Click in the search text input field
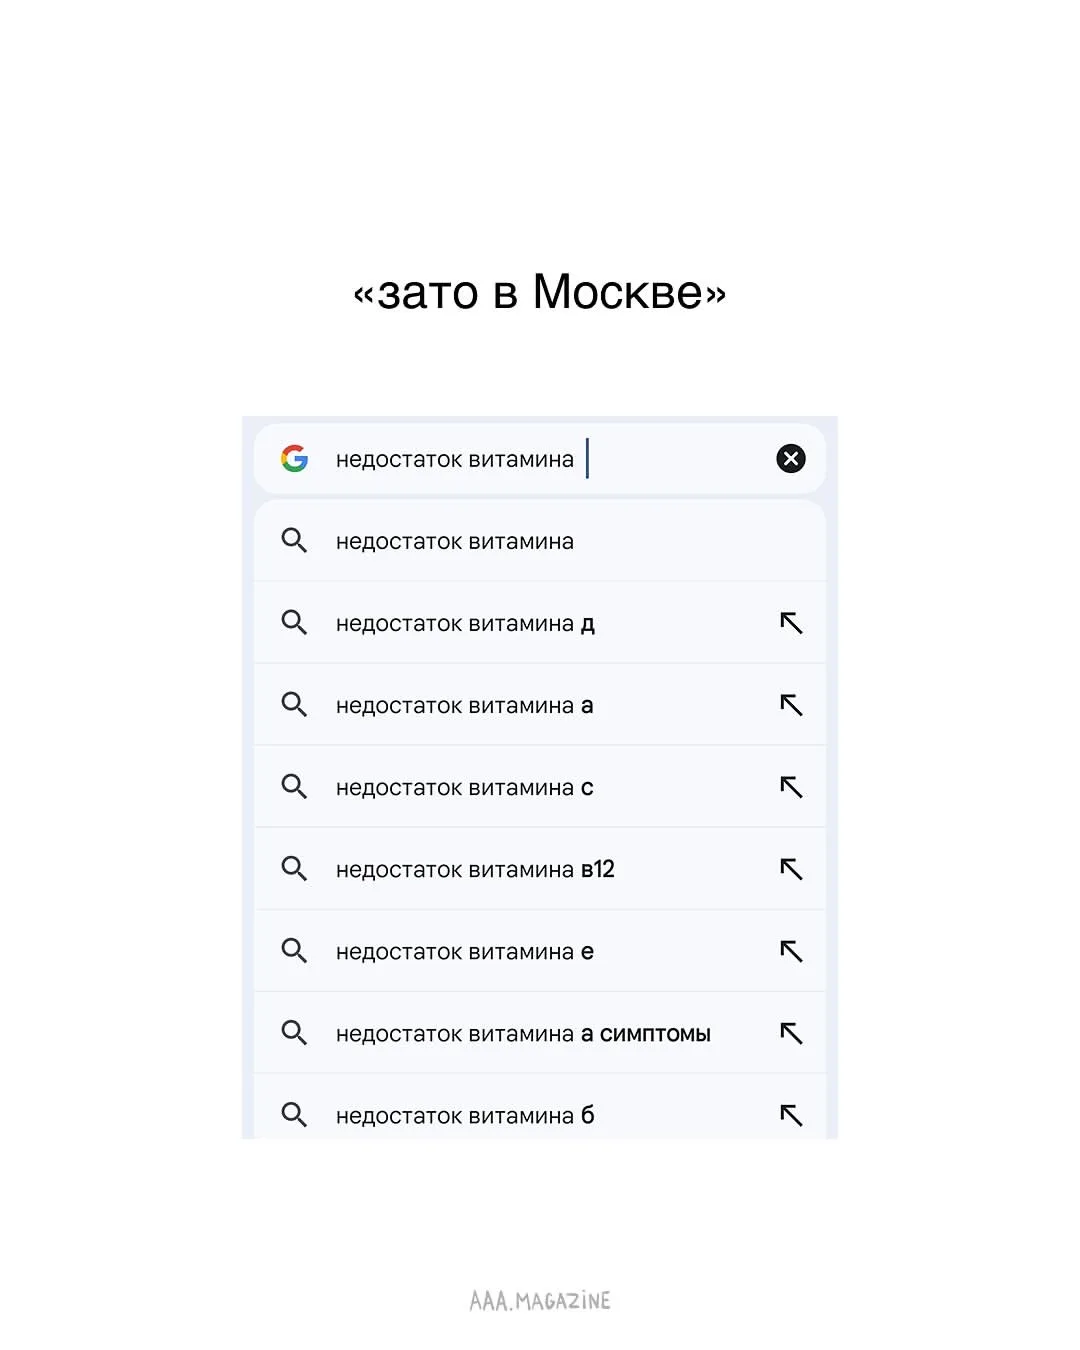Screen dimensions: 1080x1350 tap(540, 459)
